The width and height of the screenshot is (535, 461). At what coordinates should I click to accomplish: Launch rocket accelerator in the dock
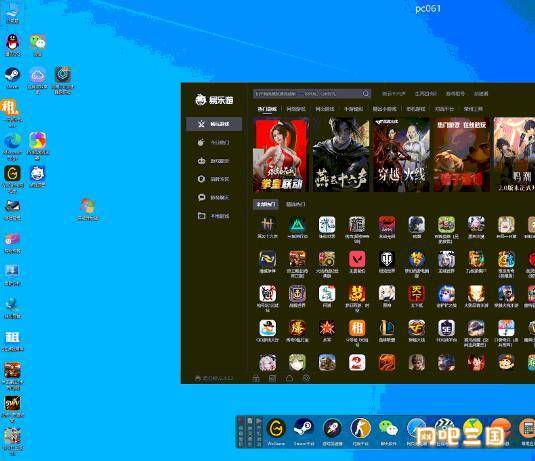pos(332,432)
